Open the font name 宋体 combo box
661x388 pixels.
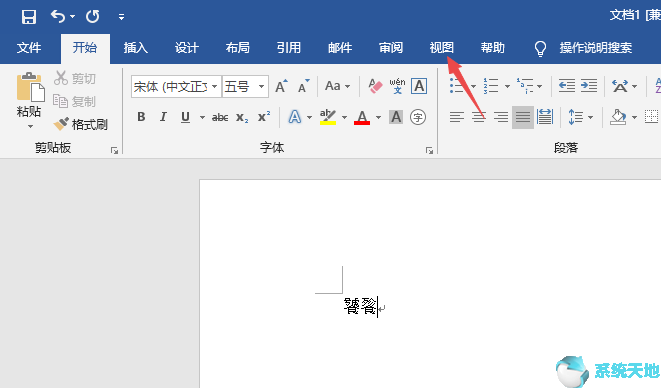[x=176, y=87]
